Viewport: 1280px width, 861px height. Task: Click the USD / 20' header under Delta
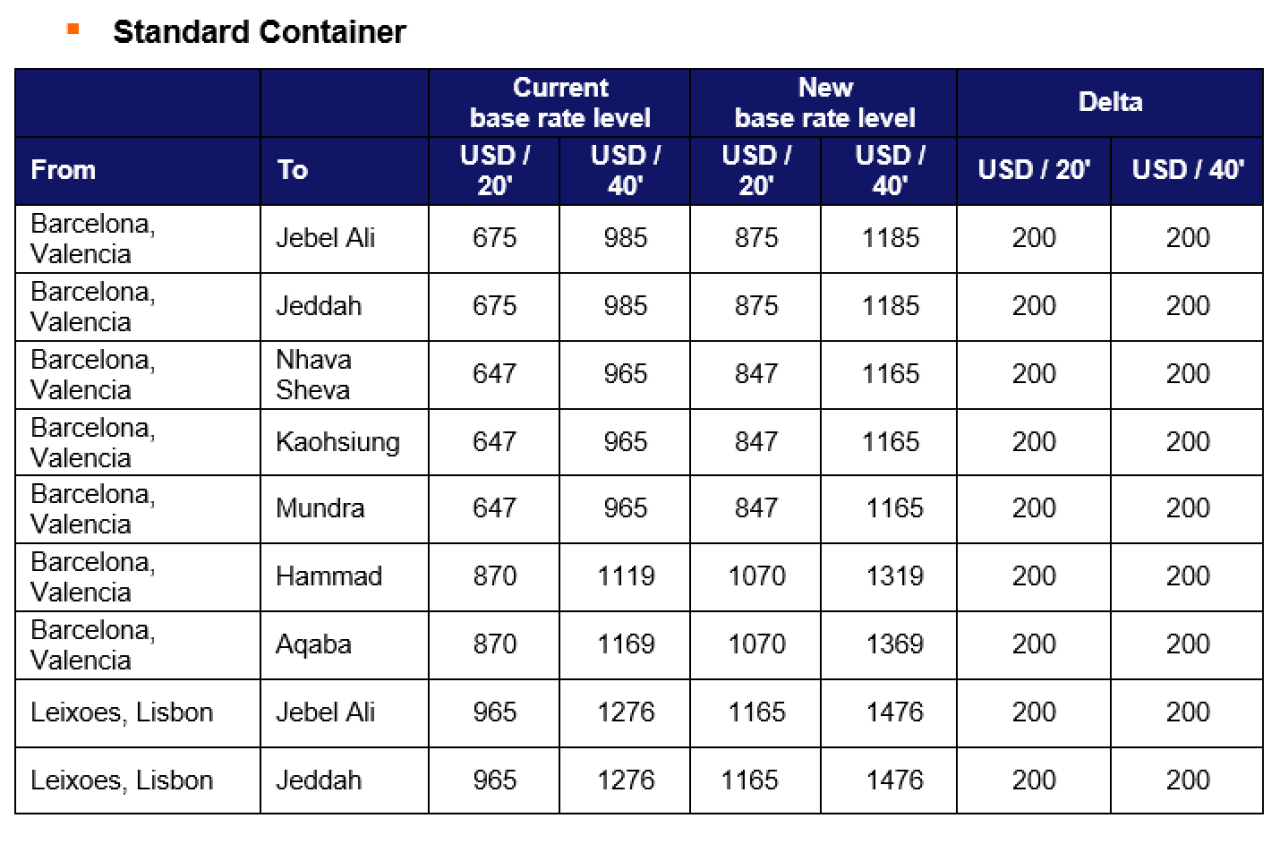pos(1034,169)
